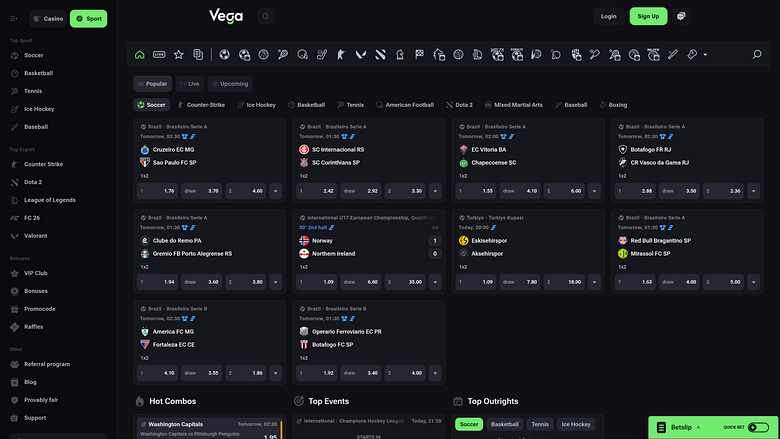Select the Popular tab

click(x=153, y=84)
